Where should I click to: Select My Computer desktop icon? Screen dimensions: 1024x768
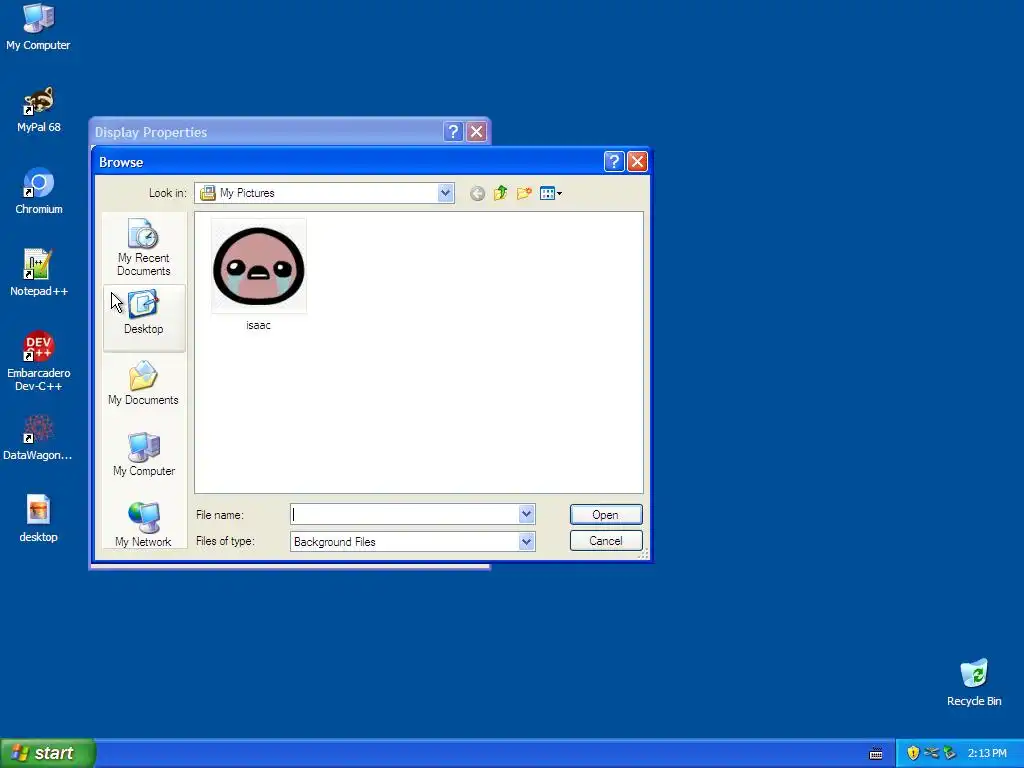click(x=39, y=27)
